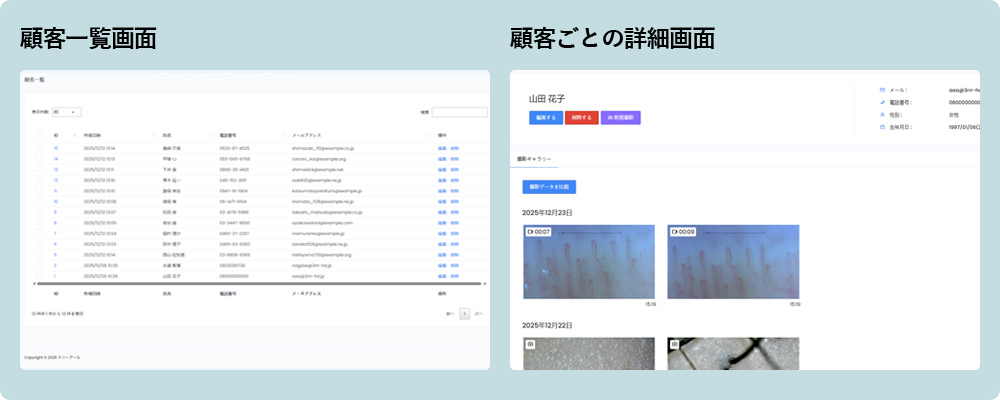This screenshot has height=400, width=1000.
Task: Click the mail icon beside メール label
Action: pos(883,90)
